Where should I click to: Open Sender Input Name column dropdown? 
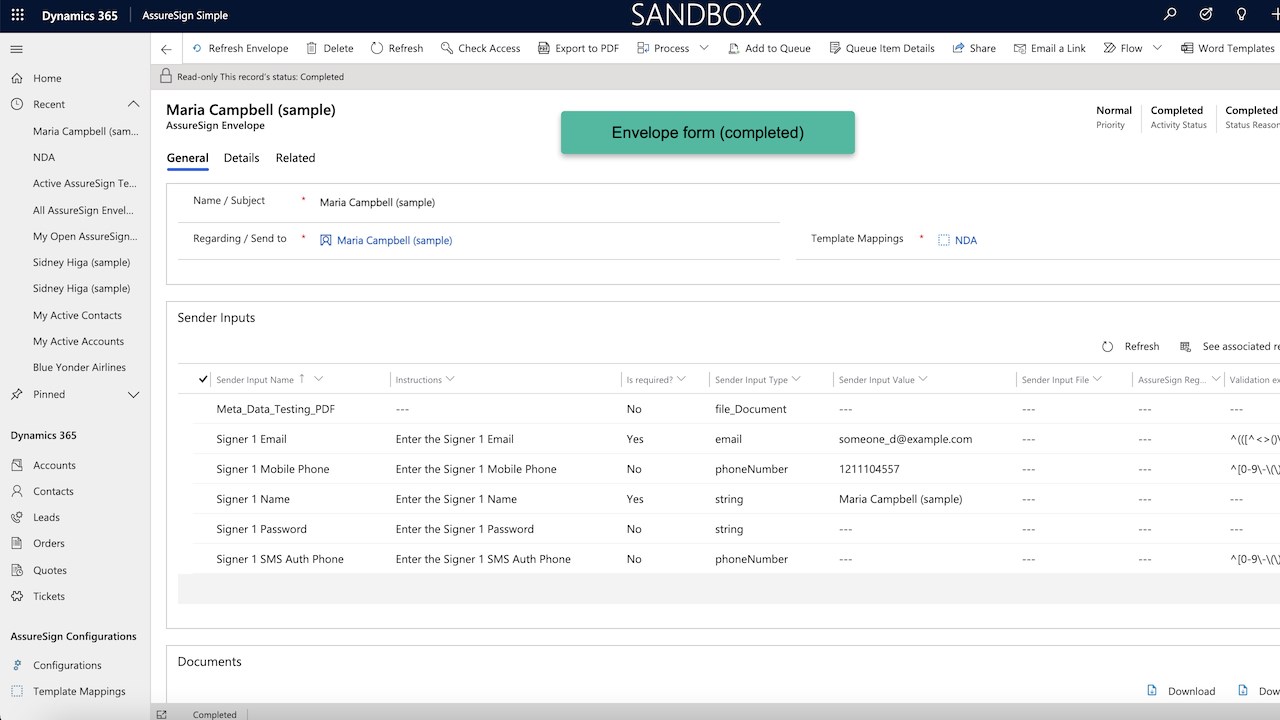point(319,379)
